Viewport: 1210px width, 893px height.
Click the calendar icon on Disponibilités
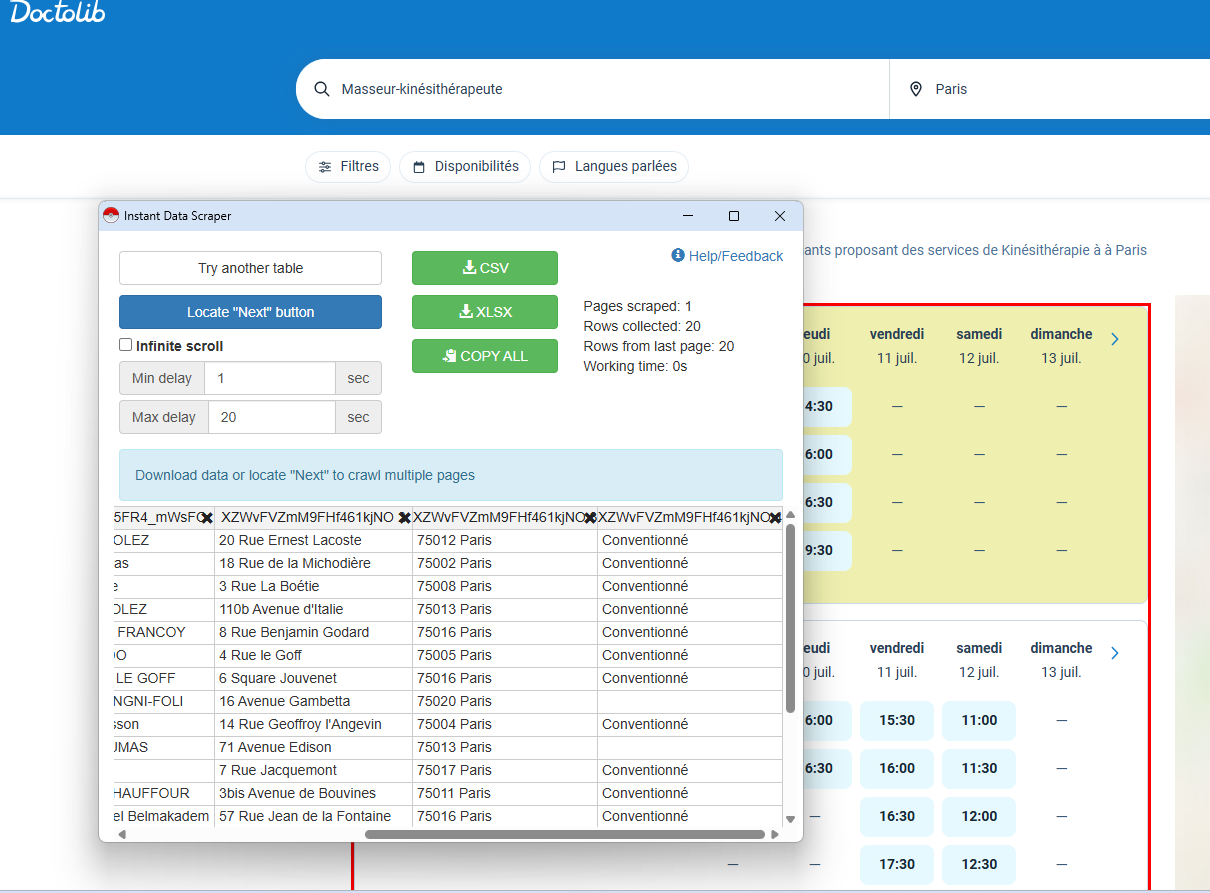(x=420, y=166)
